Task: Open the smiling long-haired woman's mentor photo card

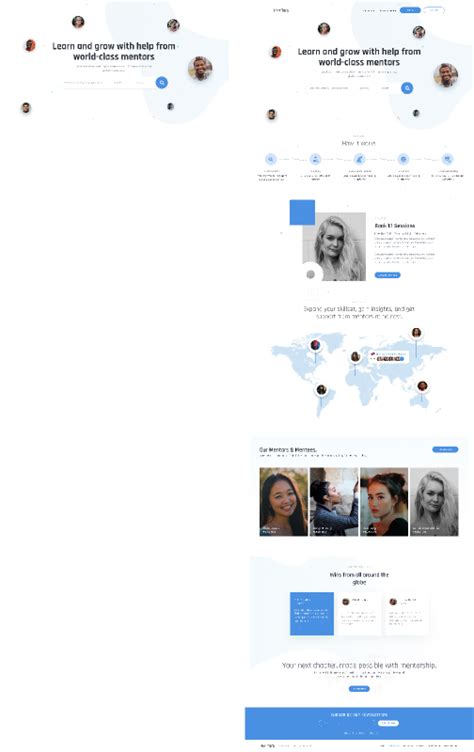Action: click(284, 502)
